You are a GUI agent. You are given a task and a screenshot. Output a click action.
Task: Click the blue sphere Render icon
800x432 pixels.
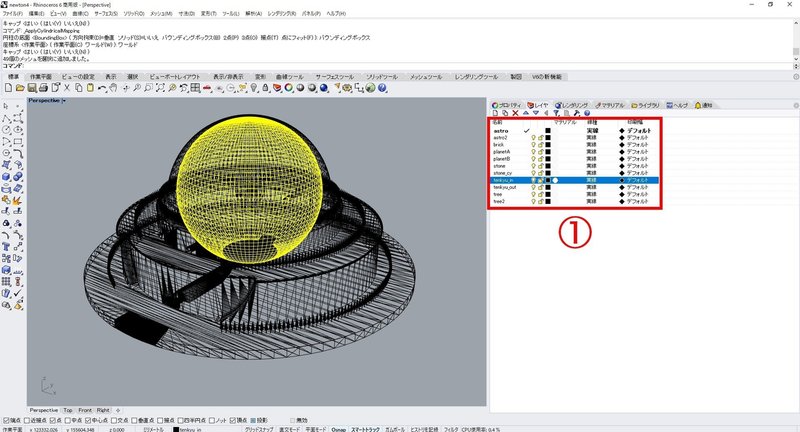pyautogui.click(x=323, y=88)
